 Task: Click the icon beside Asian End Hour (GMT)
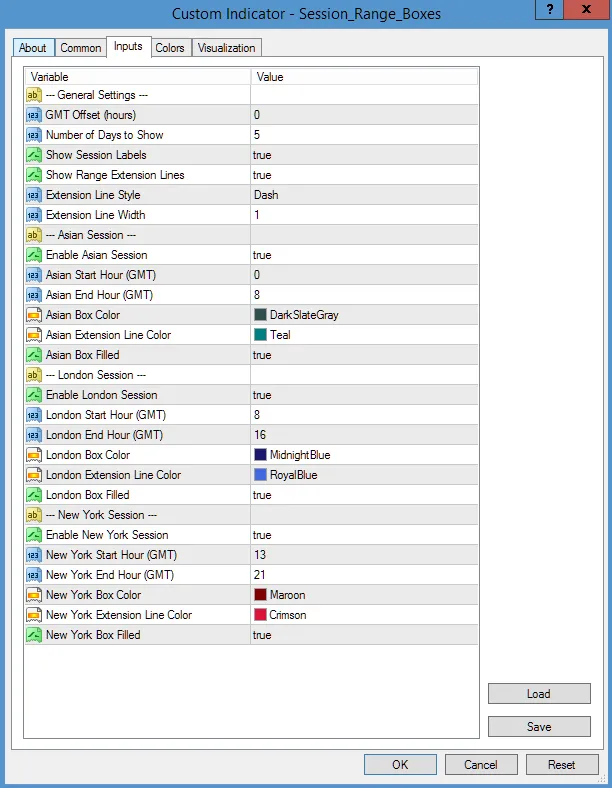click(x=34, y=295)
